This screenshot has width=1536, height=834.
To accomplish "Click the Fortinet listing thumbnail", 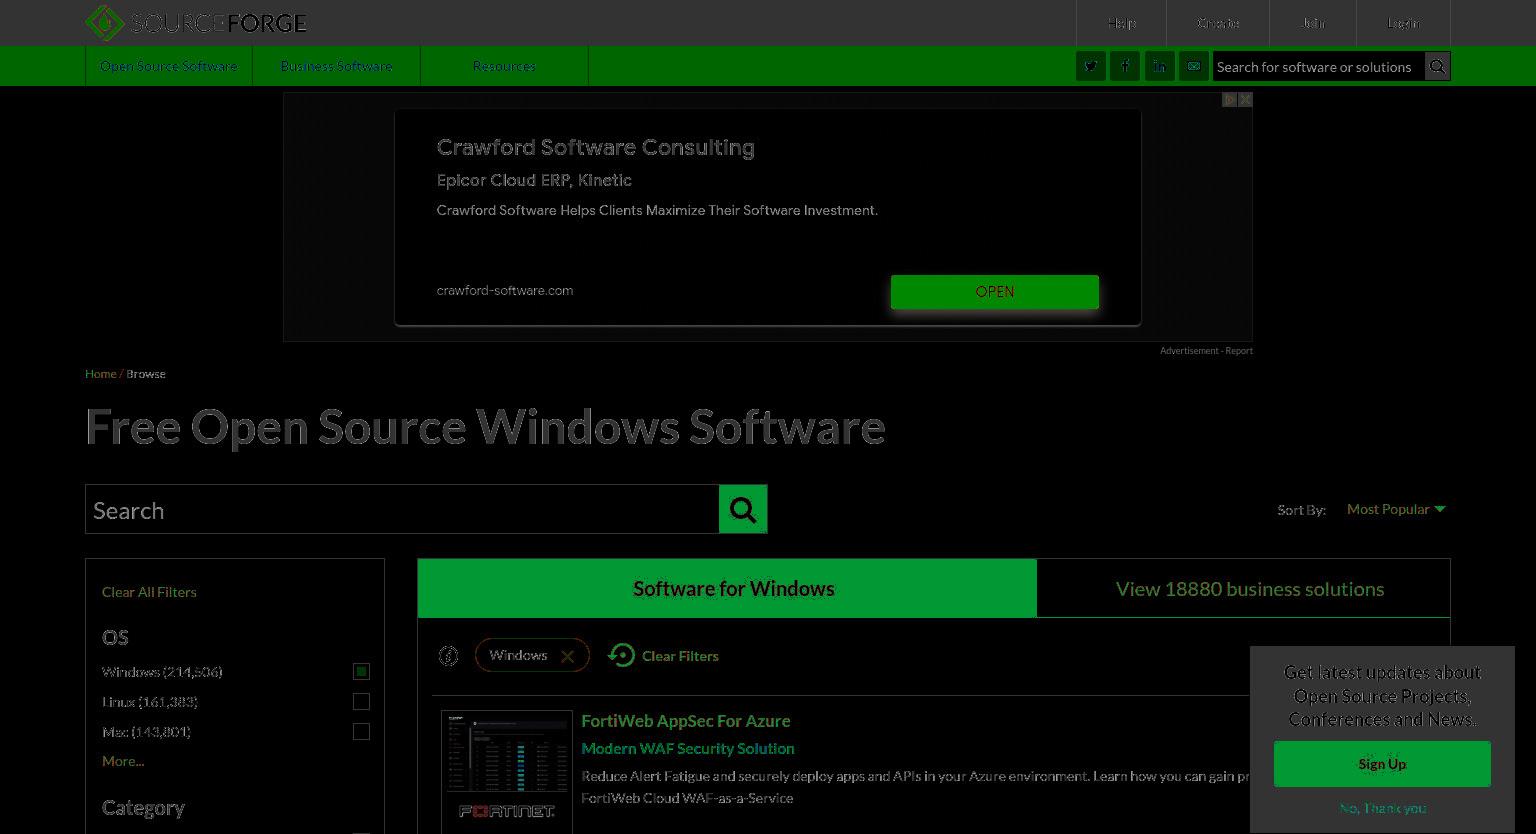I will pyautogui.click(x=507, y=771).
